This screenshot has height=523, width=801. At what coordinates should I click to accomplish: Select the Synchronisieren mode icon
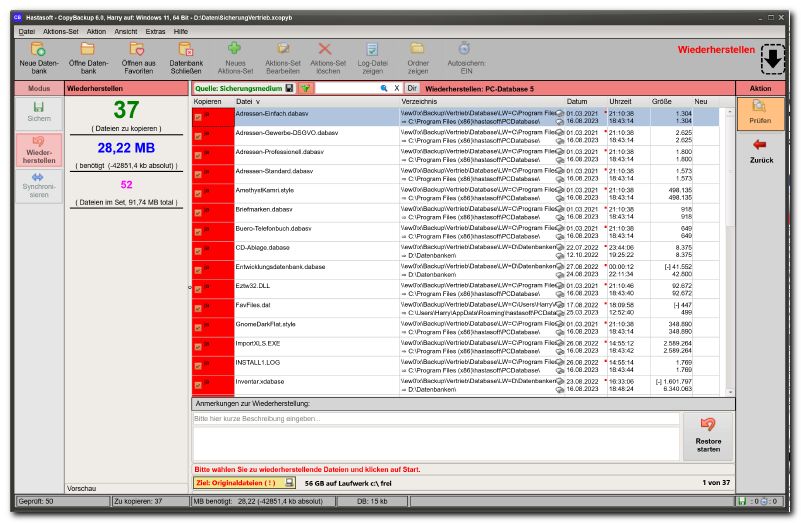tap(39, 185)
